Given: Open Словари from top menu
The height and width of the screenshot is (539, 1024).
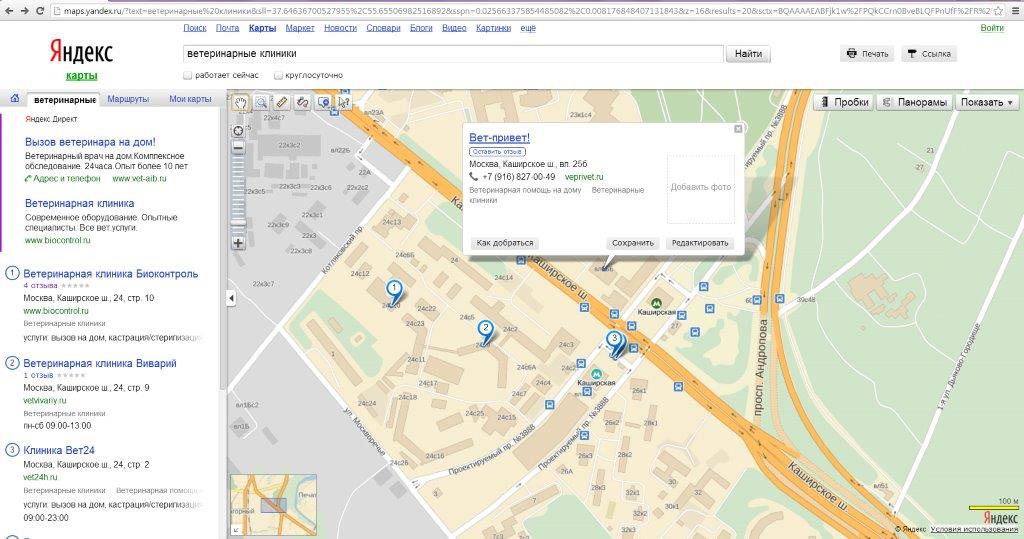Looking at the screenshot, I should (383, 28).
